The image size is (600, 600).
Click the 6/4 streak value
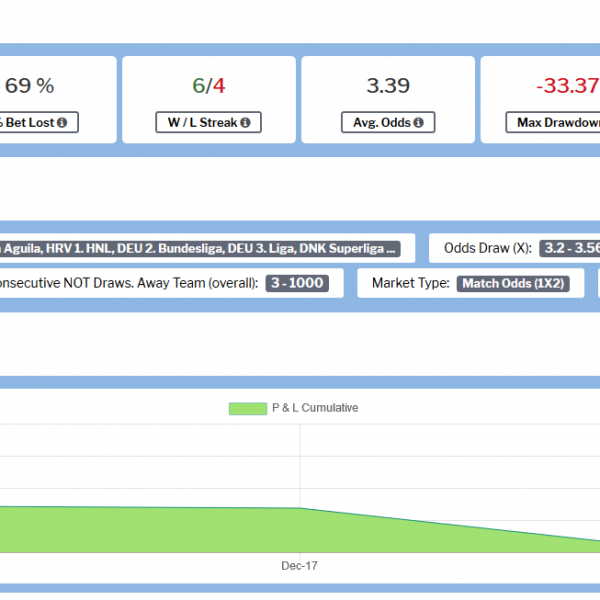click(207, 86)
